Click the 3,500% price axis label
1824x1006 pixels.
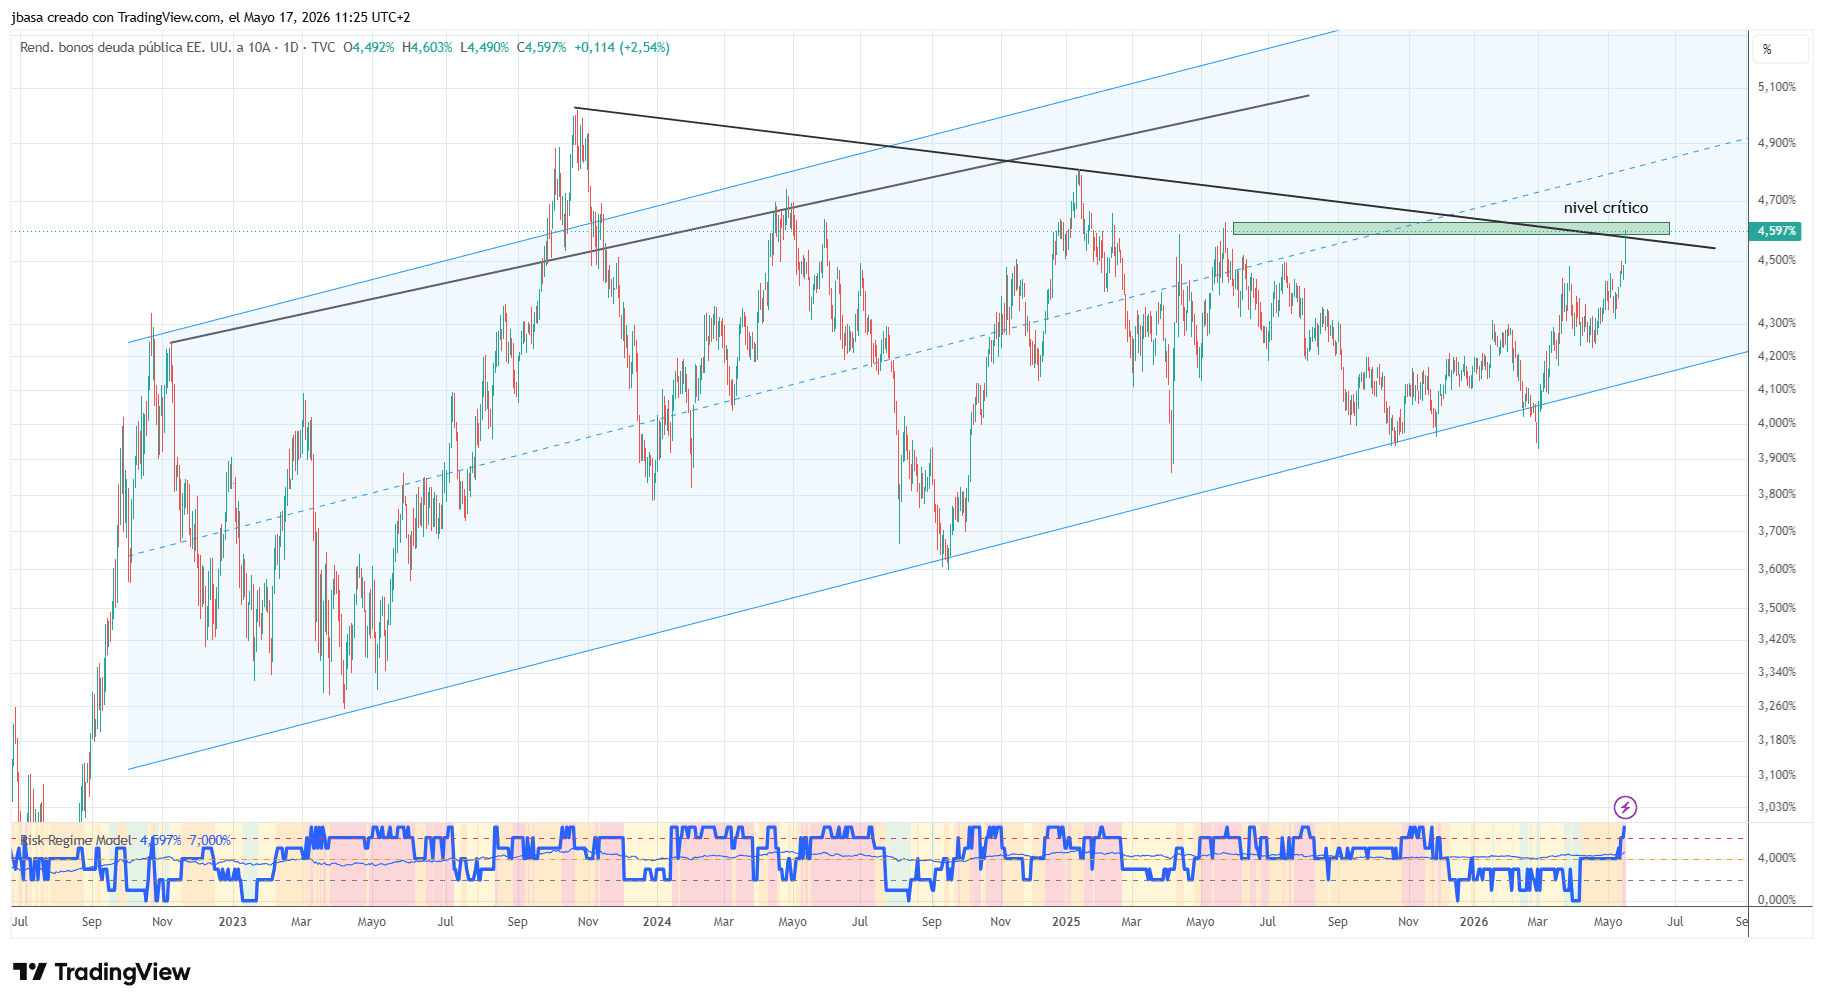(x=1777, y=608)
